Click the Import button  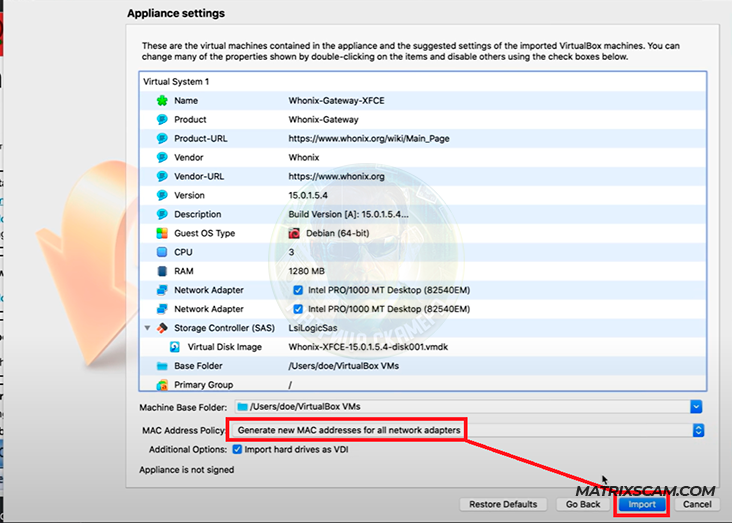[642, 504]
